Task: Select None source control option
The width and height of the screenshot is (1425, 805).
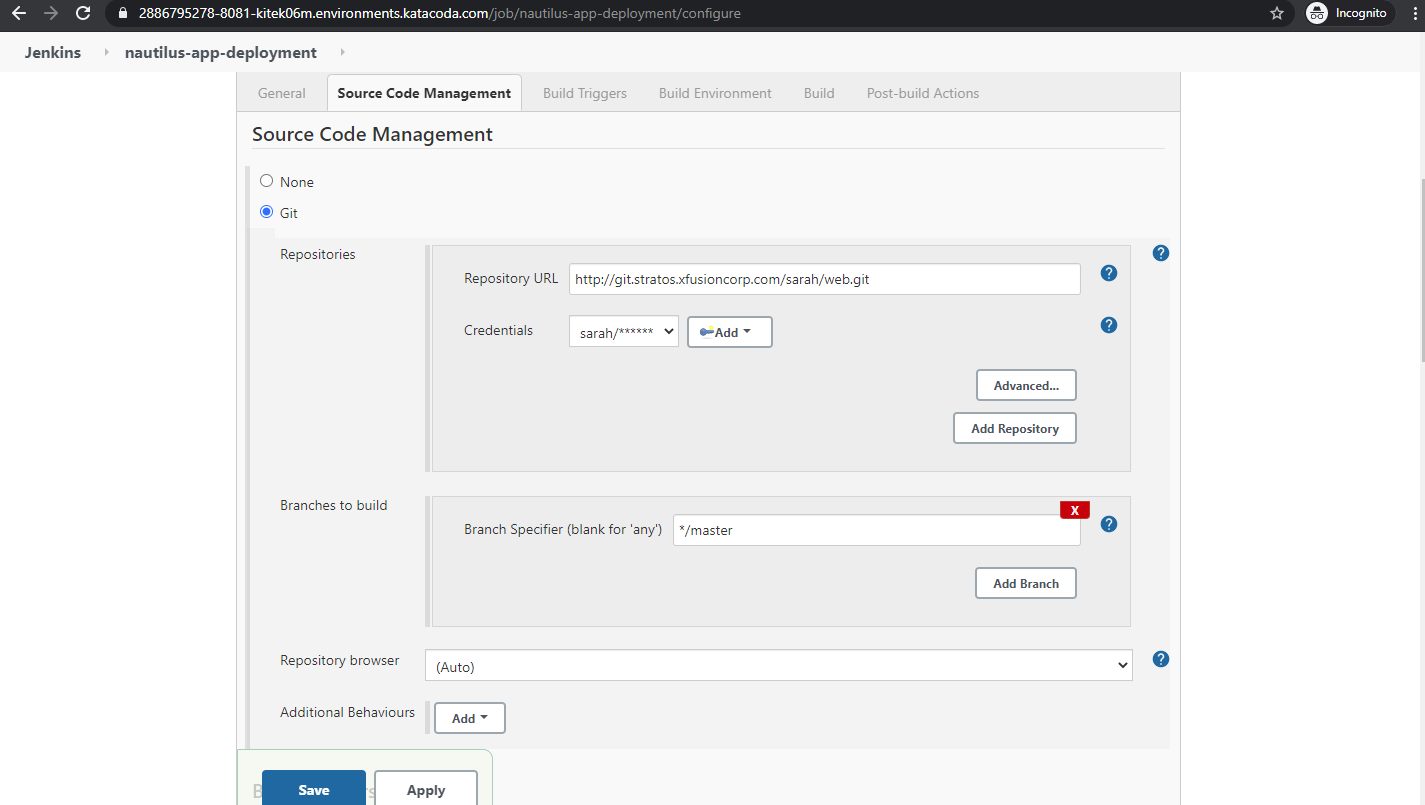Action: (266, 181)
